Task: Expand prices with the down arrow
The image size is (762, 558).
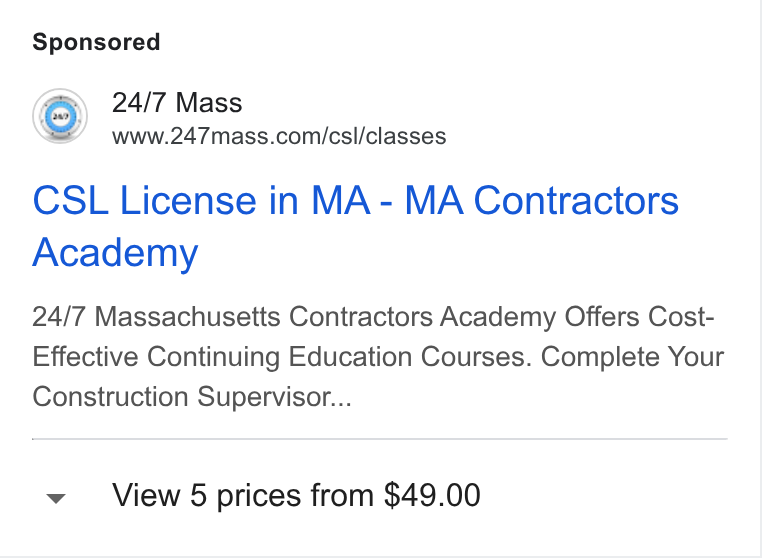Action: 56,498
